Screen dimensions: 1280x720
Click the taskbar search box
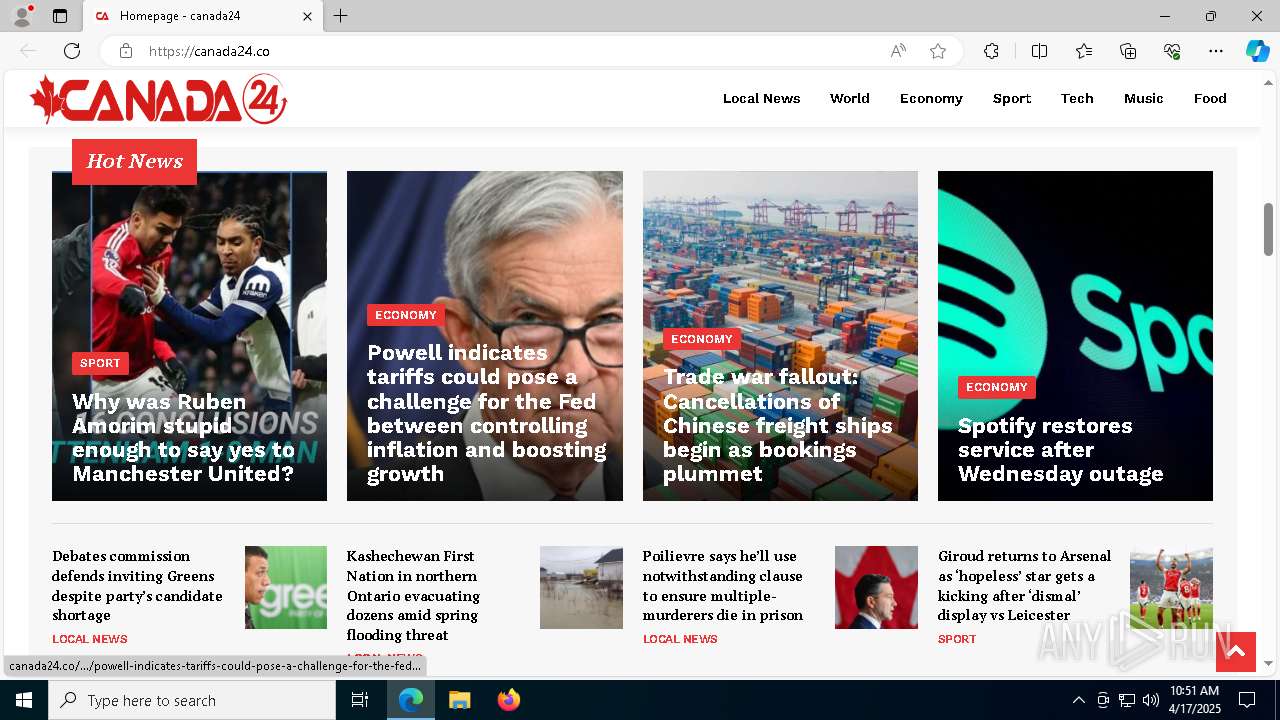click(192, 700)
